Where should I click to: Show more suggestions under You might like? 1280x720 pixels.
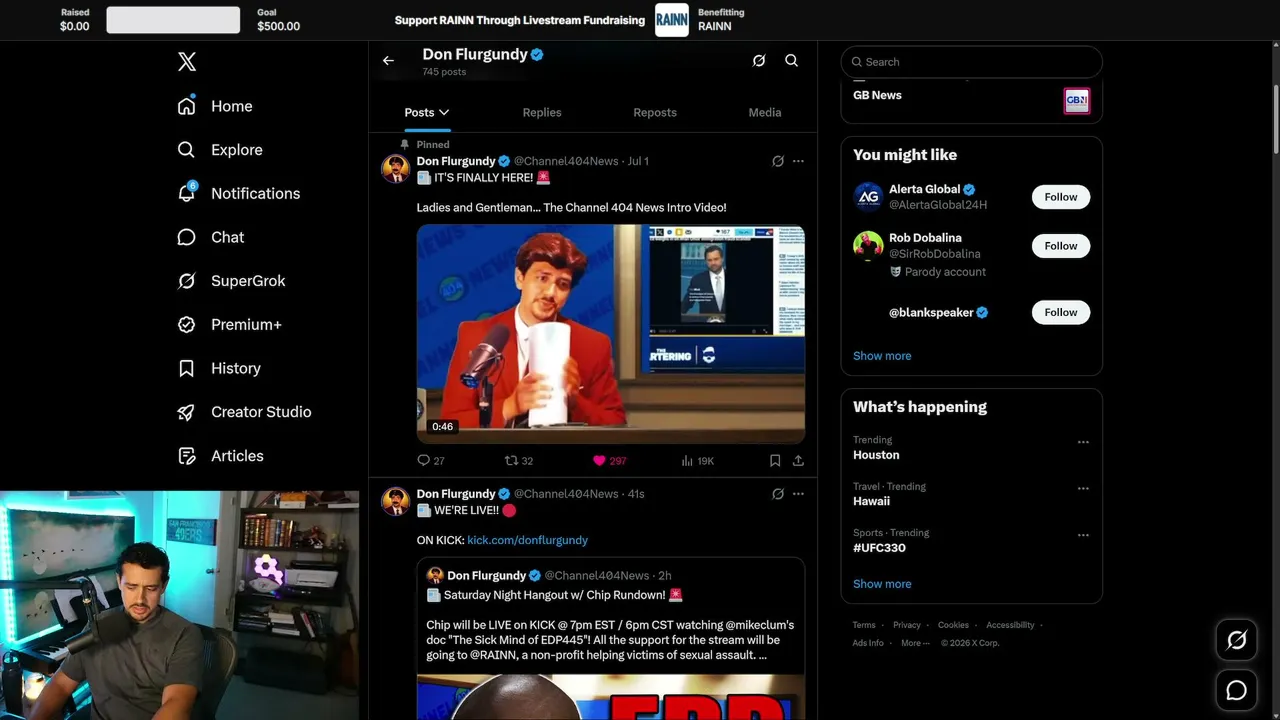[882, 356]
